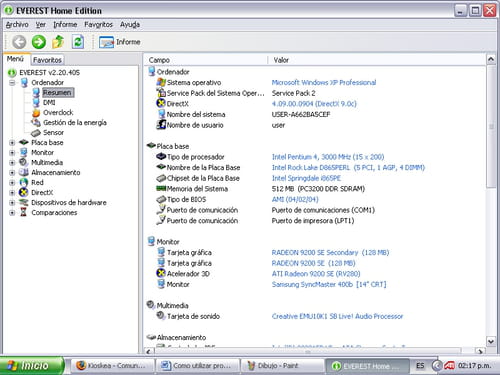Open Microsoft Windows XP Professional link
Viewport: 500px width, 375px height.
point(324,82)
